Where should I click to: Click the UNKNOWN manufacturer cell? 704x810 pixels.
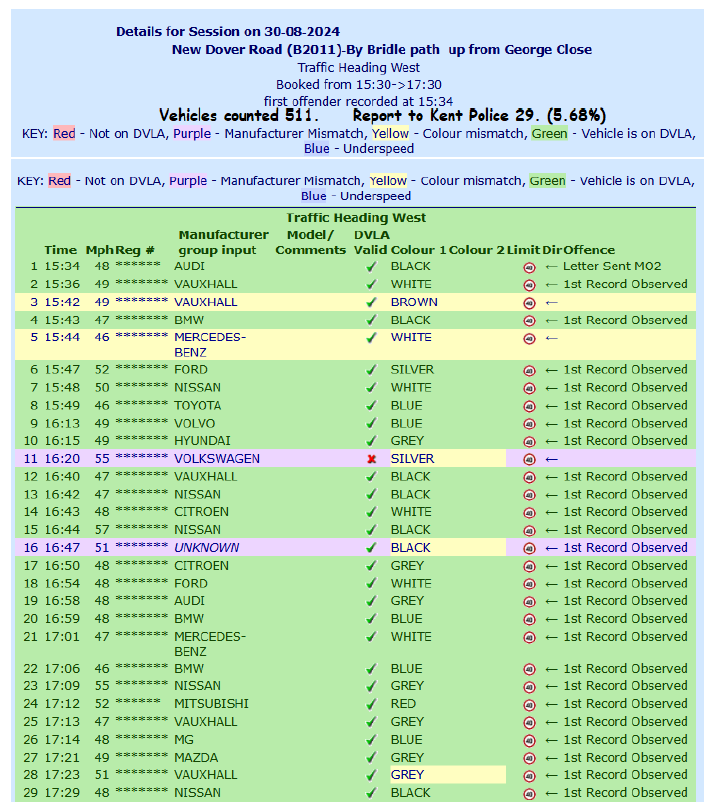tap(207, 548)
